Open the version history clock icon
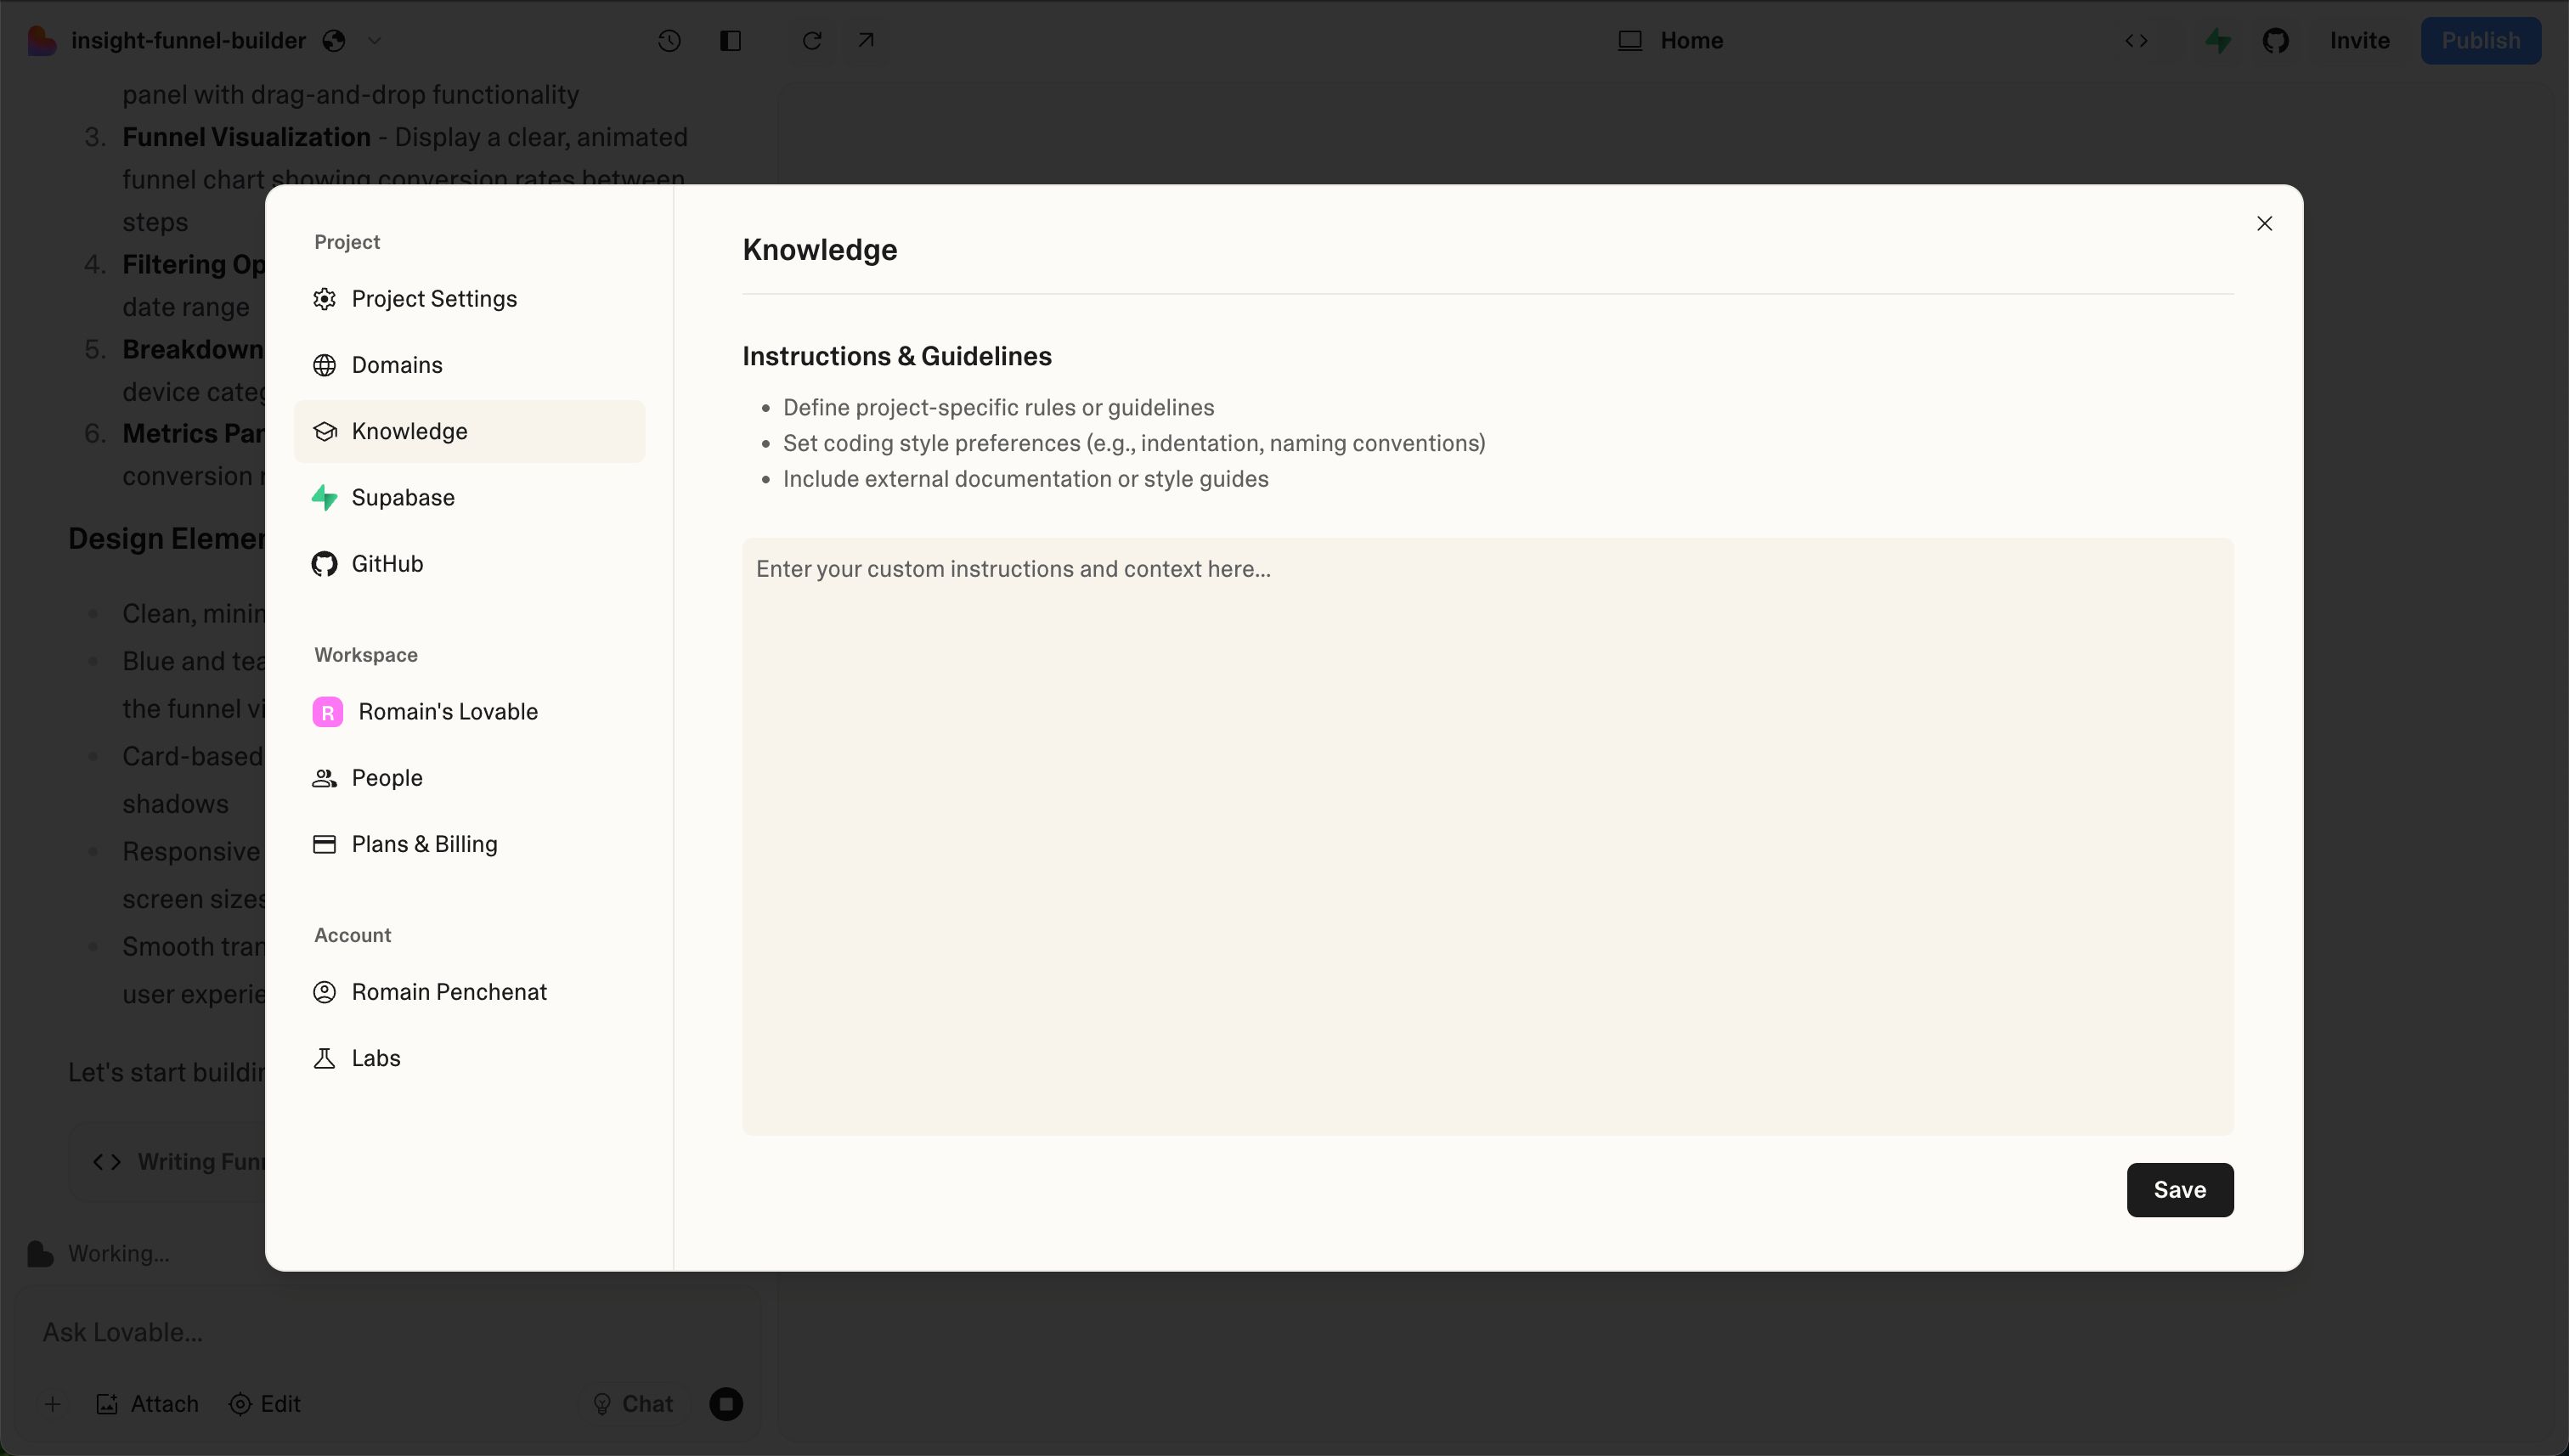Screen dimensions: 2569x1456 tap(669, 41)
